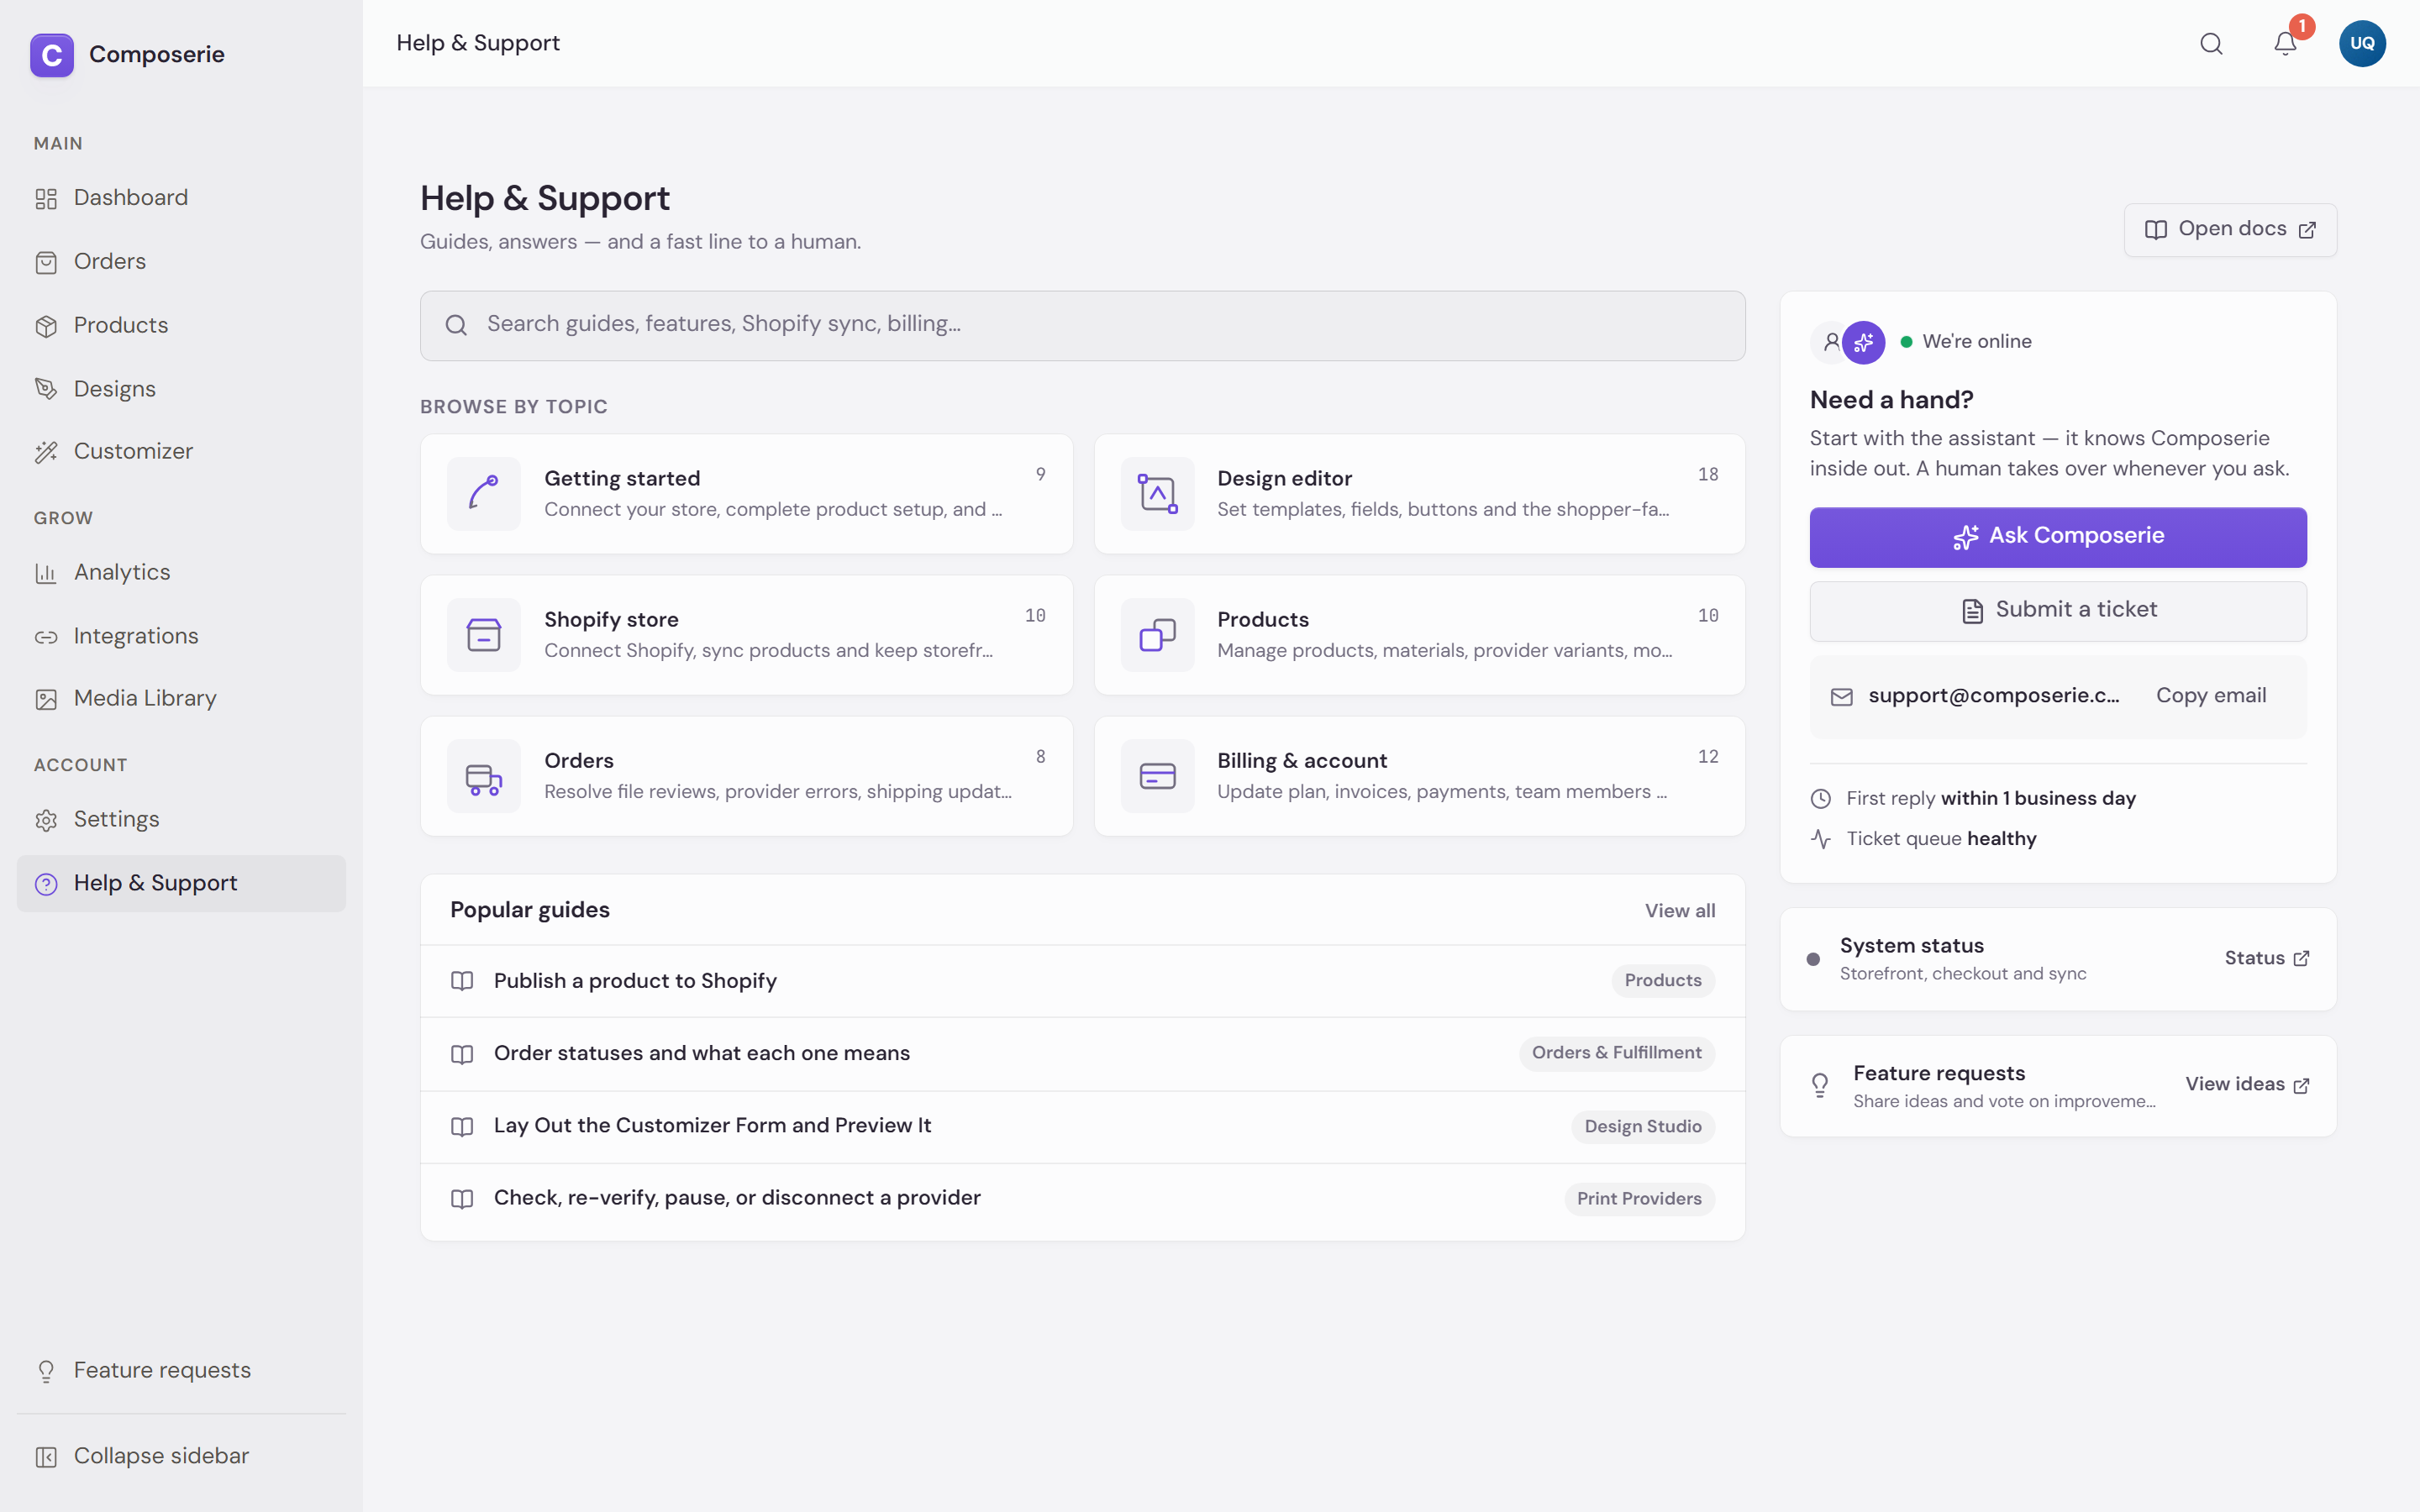Click into the Search guides field
This screenshot has width=2420, height=1512.
coord(1083,326)
